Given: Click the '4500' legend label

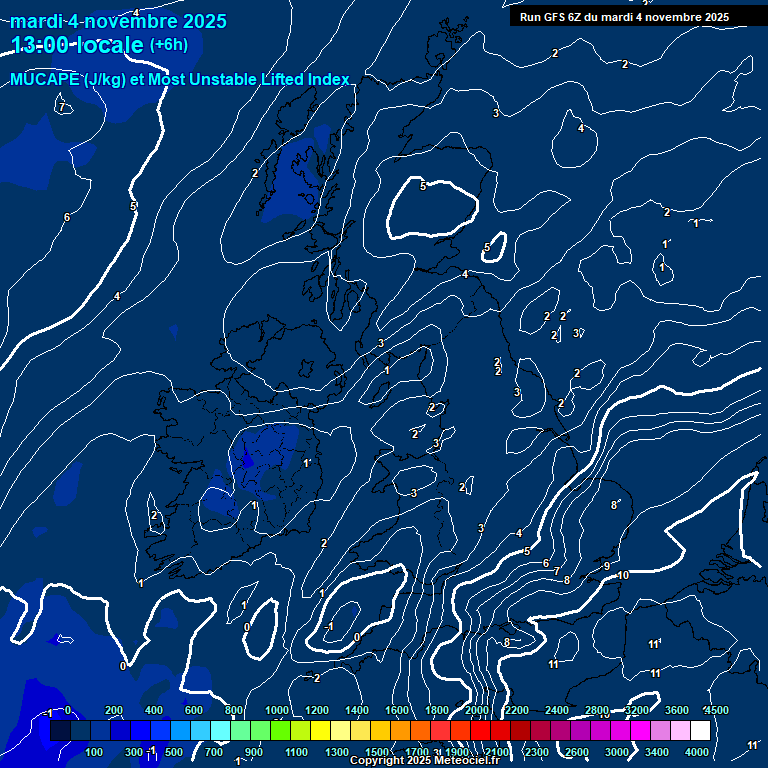Looking at the screenshot, I should tap(717, 710).
